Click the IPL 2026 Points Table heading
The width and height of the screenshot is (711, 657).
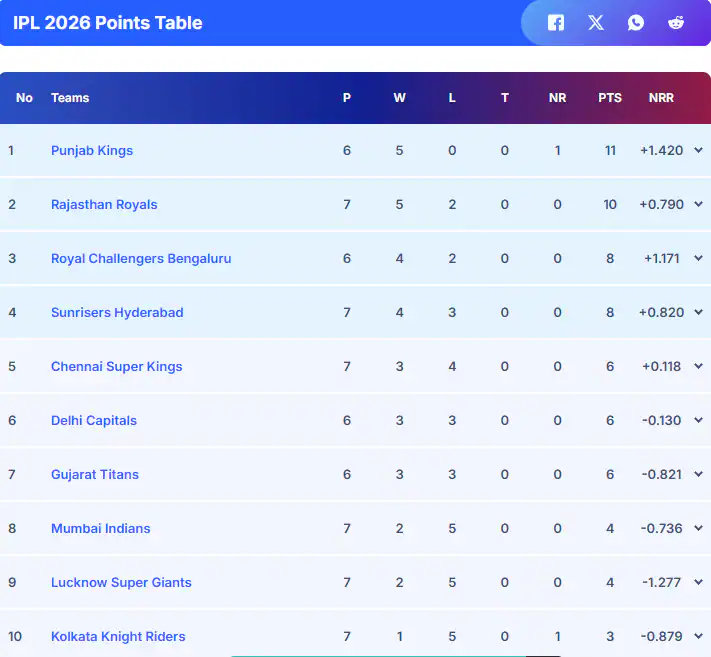pos(108,23)
